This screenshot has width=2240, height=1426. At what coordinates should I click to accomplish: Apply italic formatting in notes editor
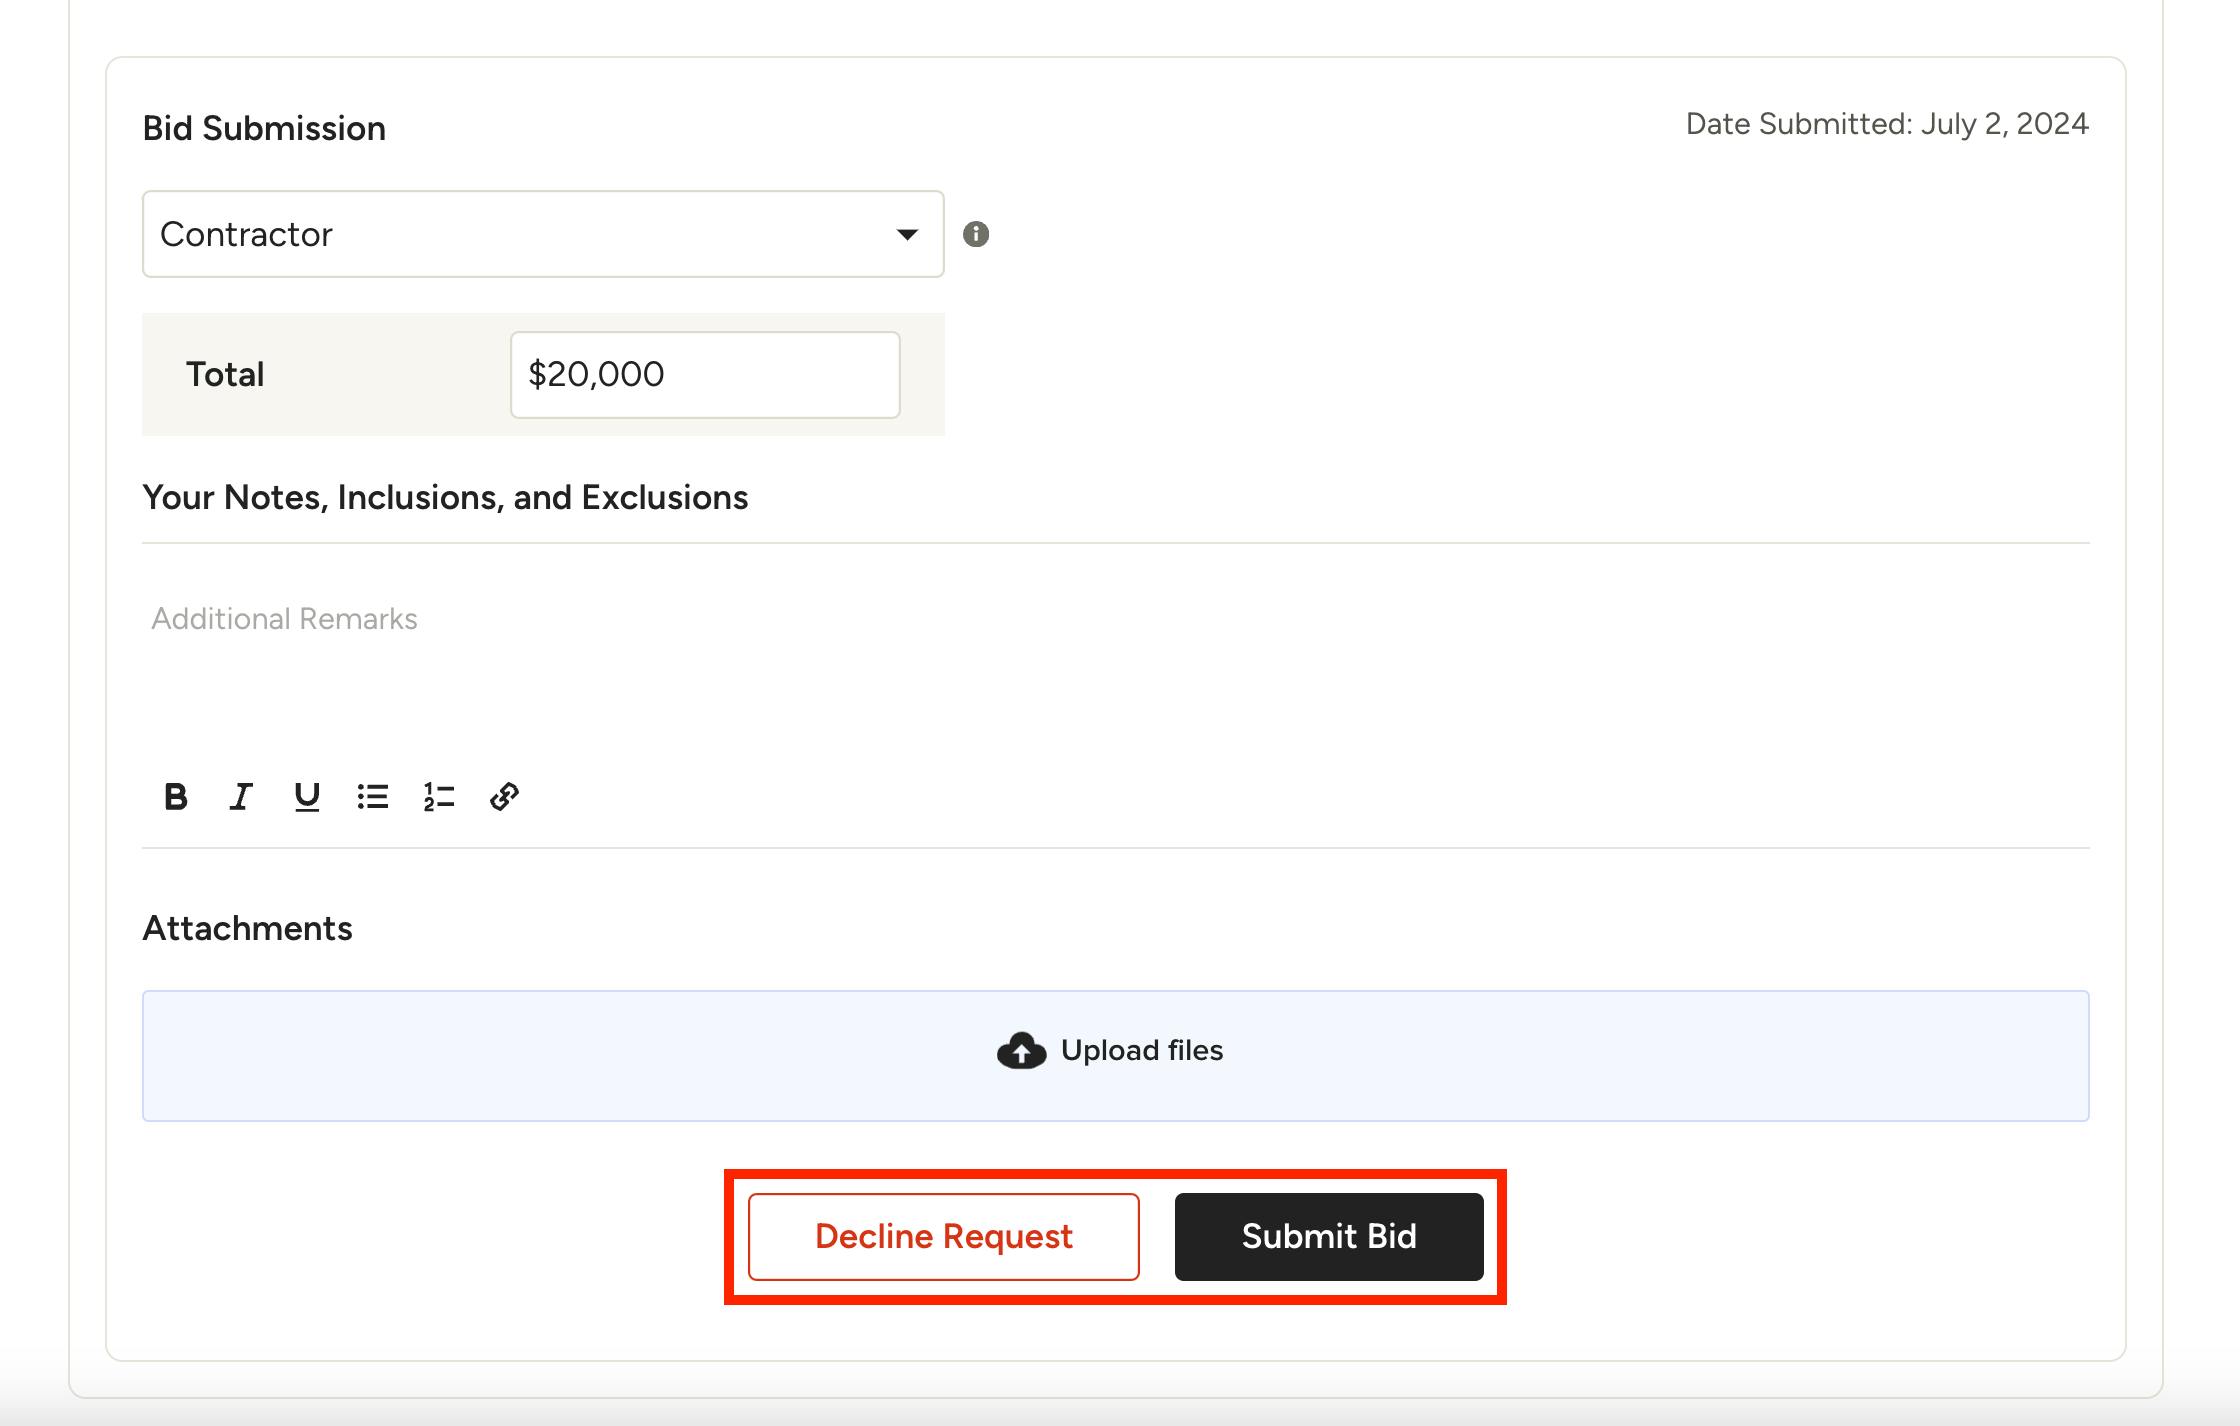click(x=241, y=797)
